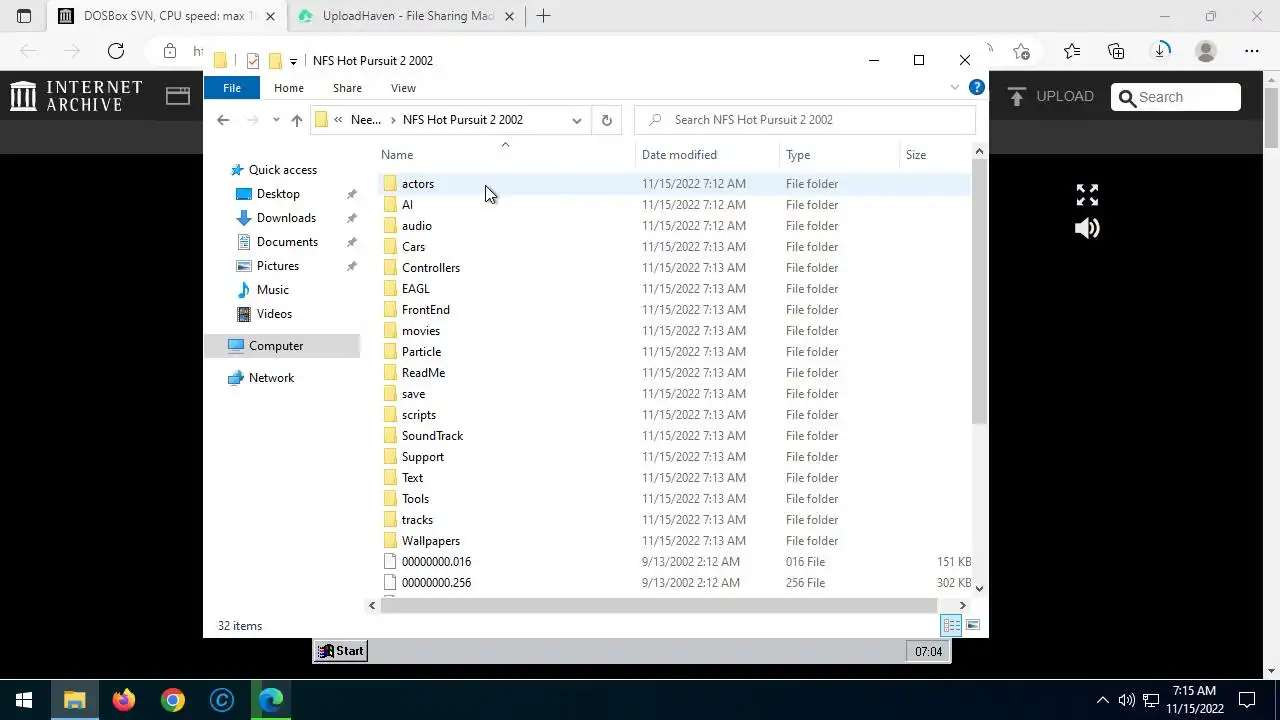This screenshot has height=720, width=1280.
Task: Open File Explorer from the taskbar
Action: click(75, 700)
